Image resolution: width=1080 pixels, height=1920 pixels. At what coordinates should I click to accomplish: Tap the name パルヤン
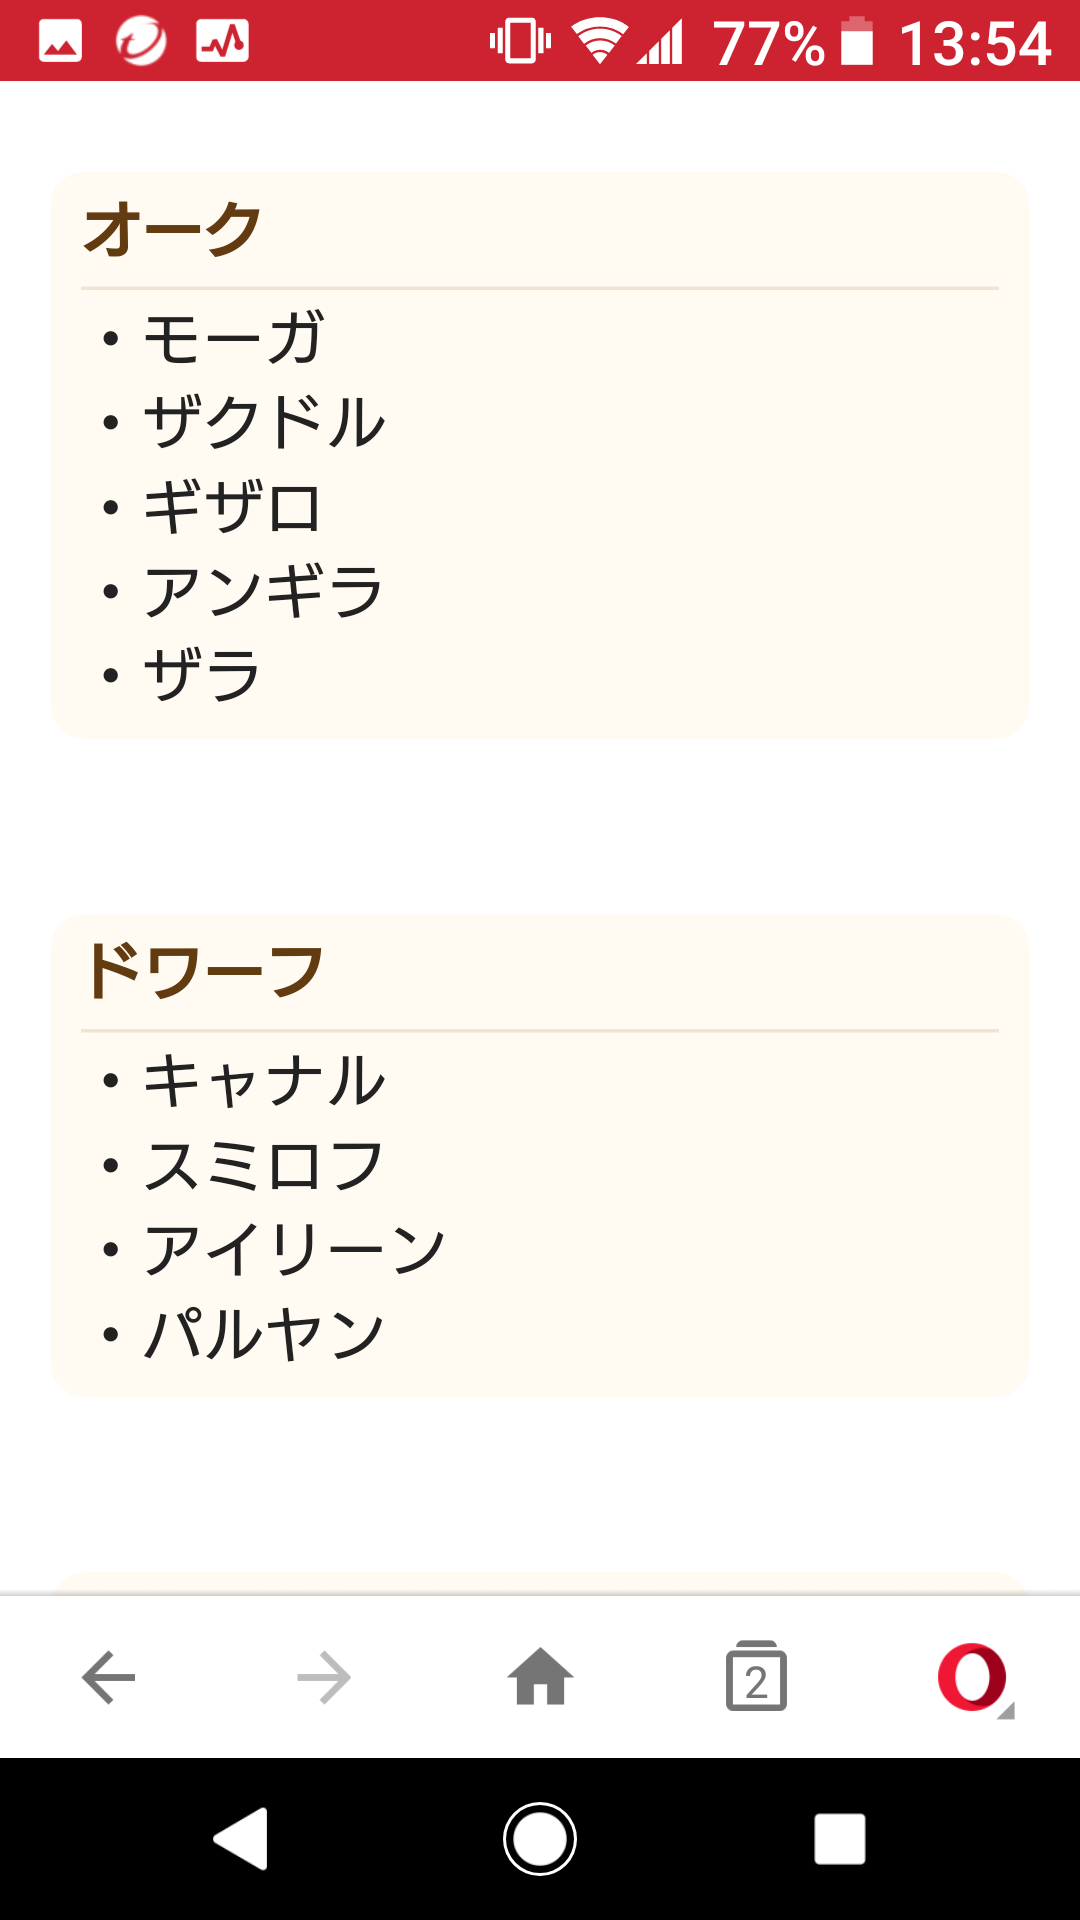pyautogui.click(x=265, y=1334)
